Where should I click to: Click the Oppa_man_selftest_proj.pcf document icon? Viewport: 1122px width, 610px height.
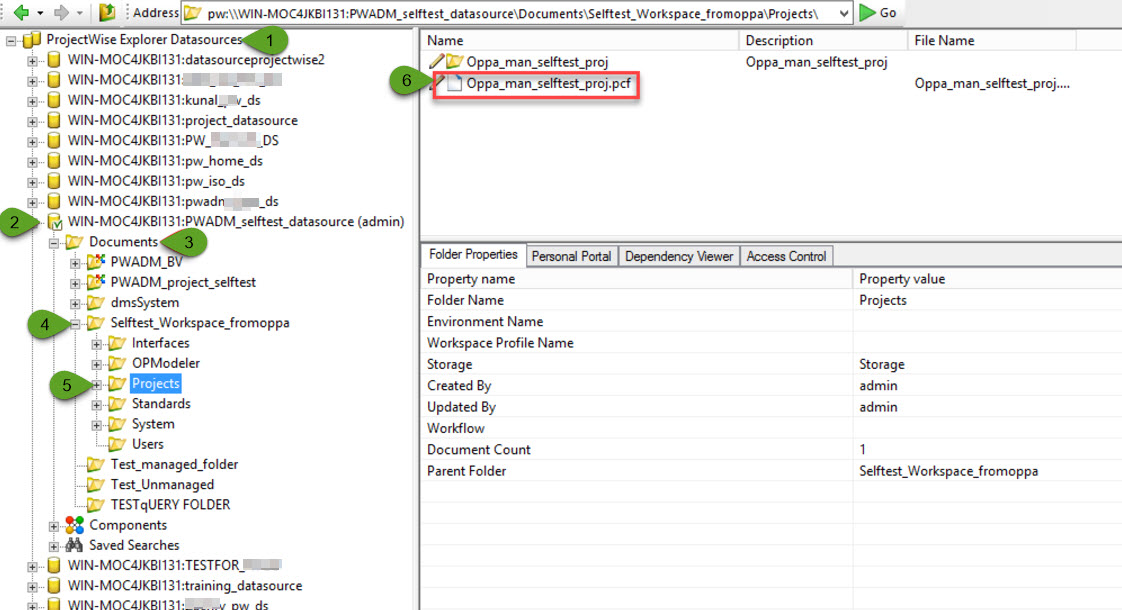454,84
